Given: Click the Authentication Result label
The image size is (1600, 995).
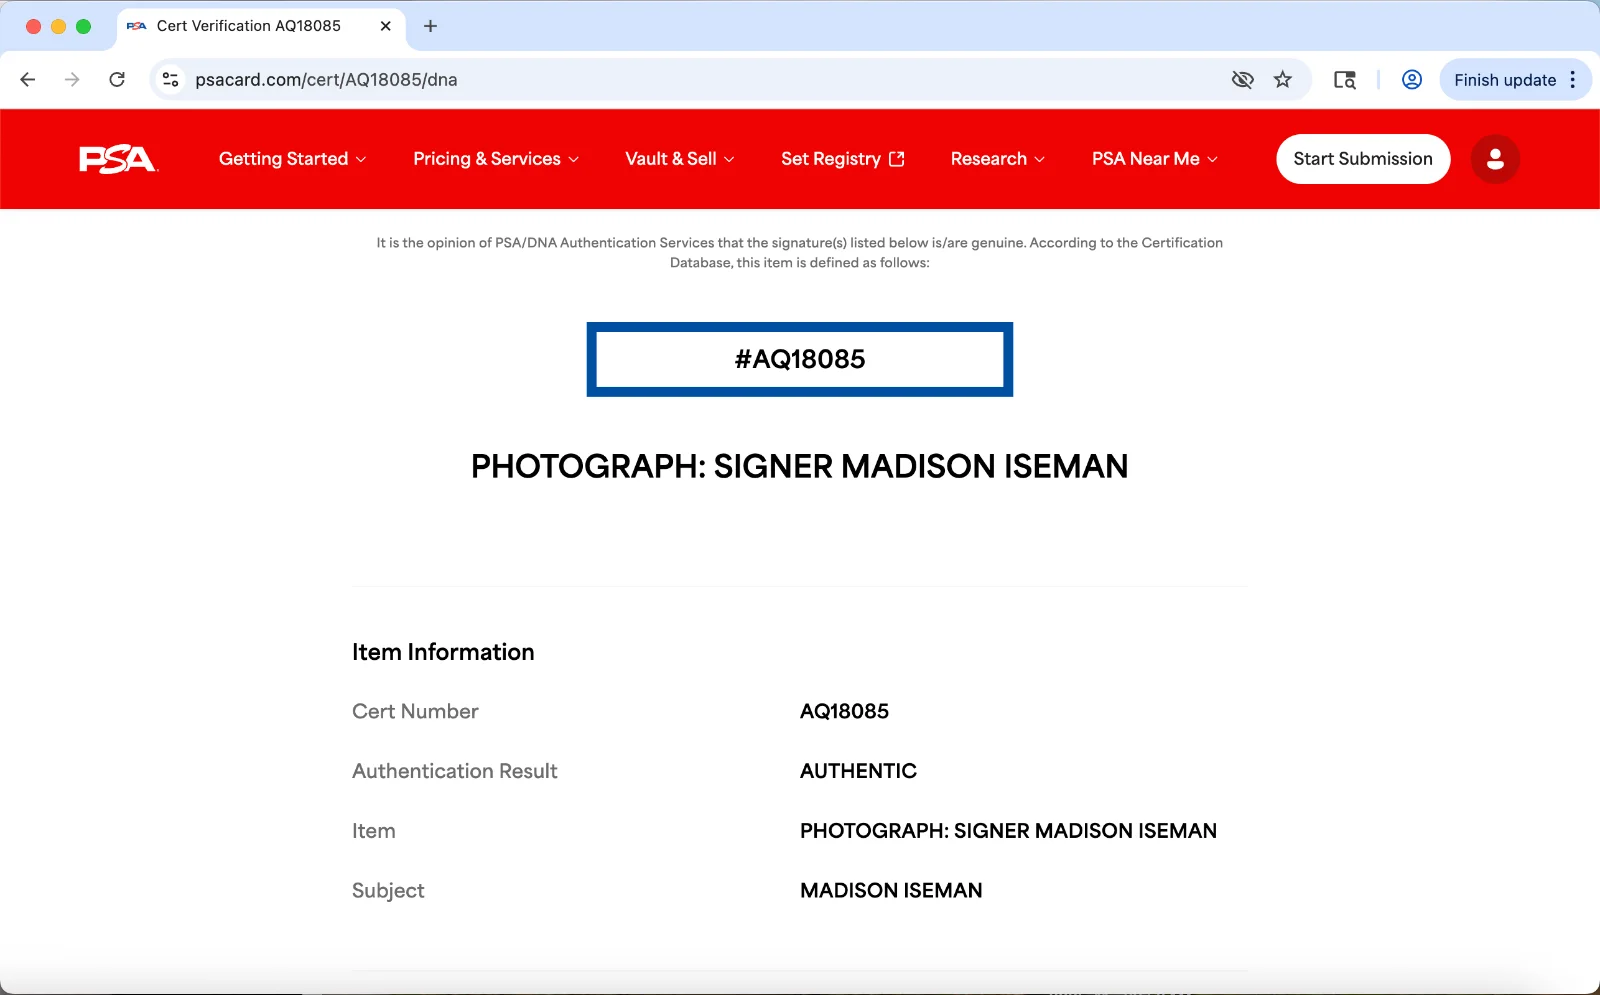Looking at the screenshot, I should (x=455, y=771).
